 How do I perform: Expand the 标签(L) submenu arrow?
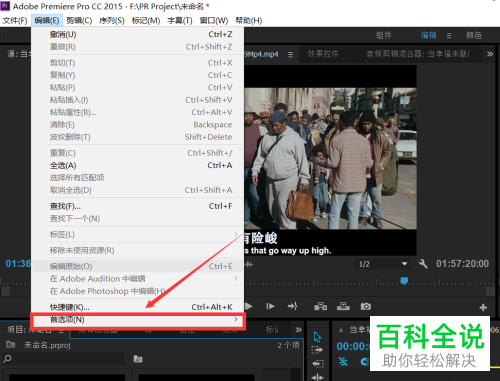236,234
